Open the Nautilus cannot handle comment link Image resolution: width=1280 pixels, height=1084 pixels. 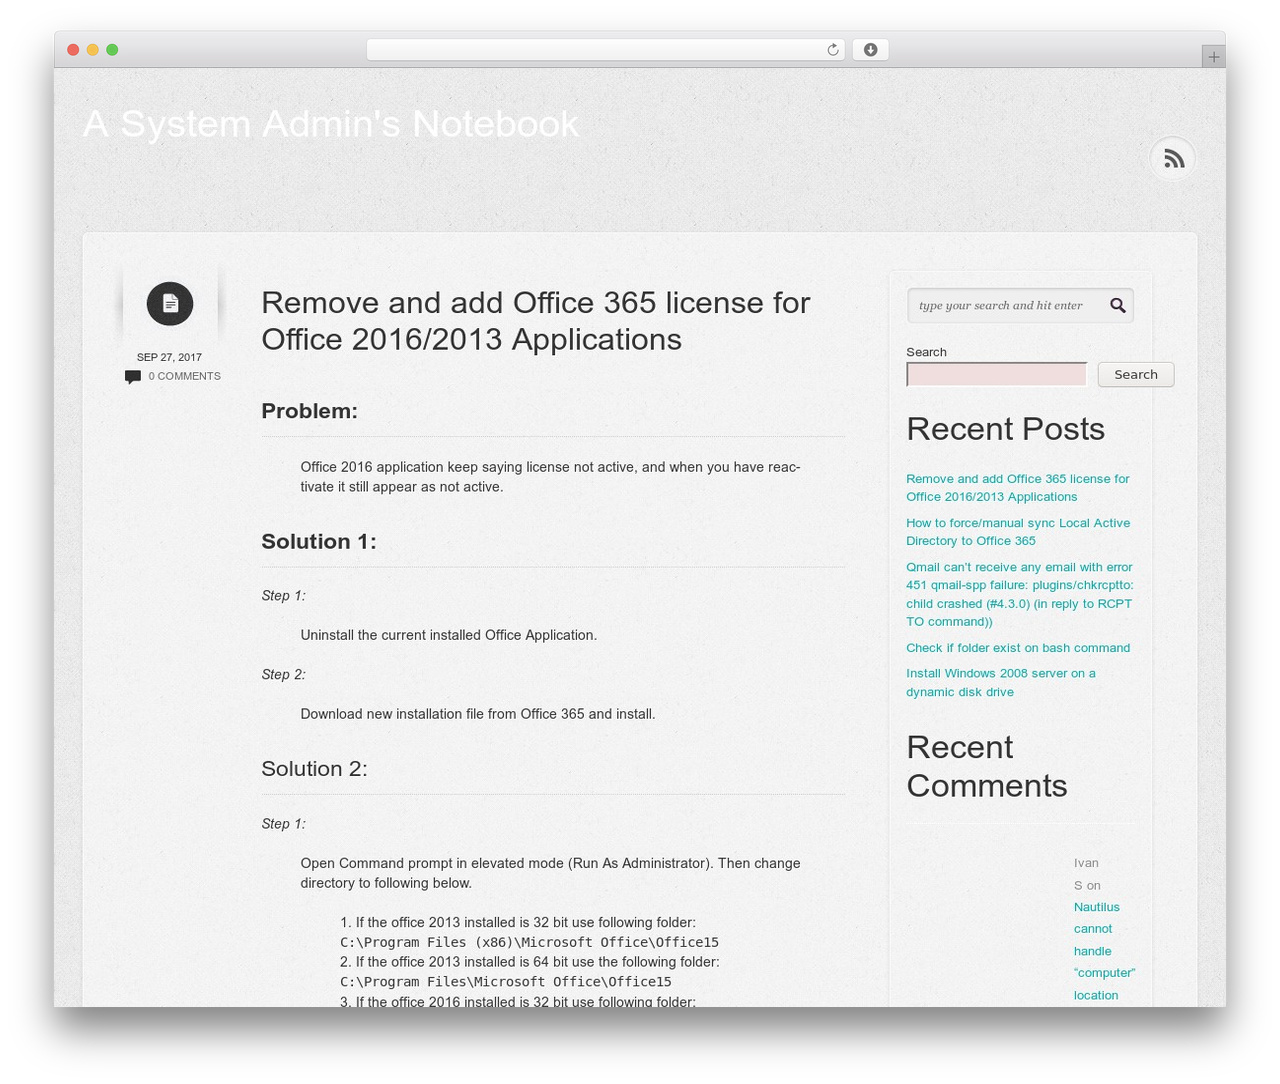tap(1104, 951)
